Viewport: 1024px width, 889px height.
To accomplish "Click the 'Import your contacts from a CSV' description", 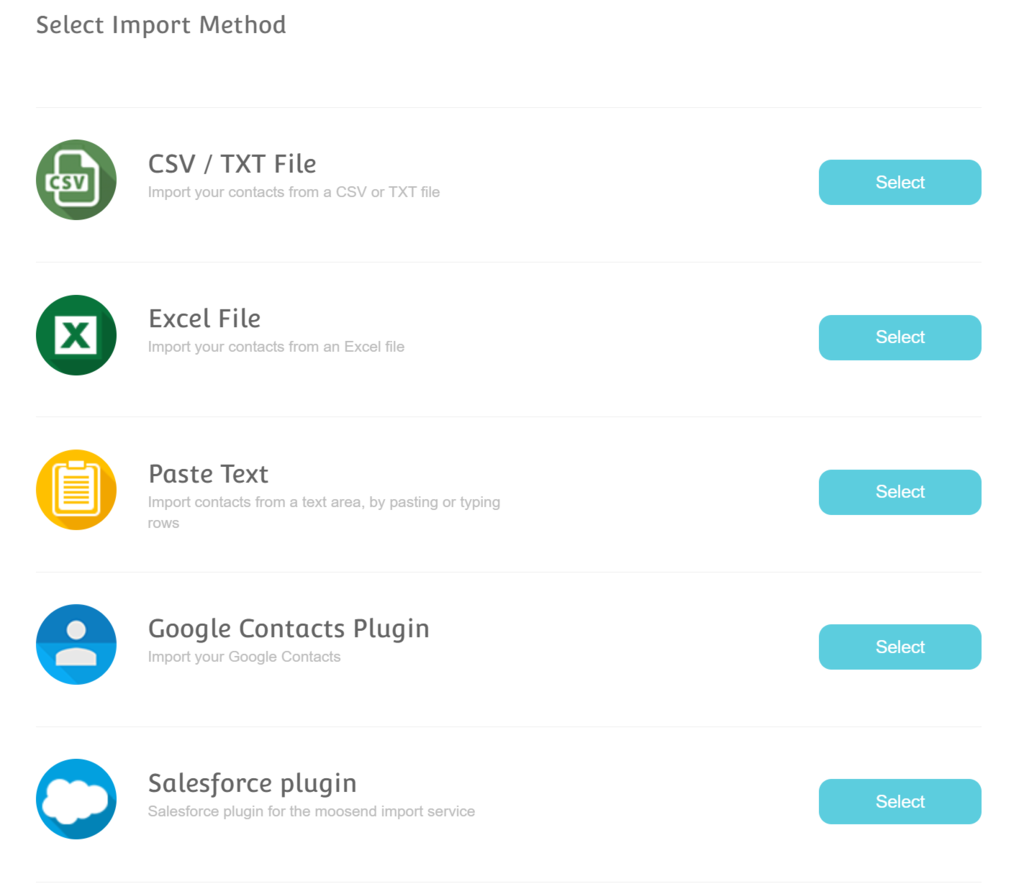I will point(294,192).
